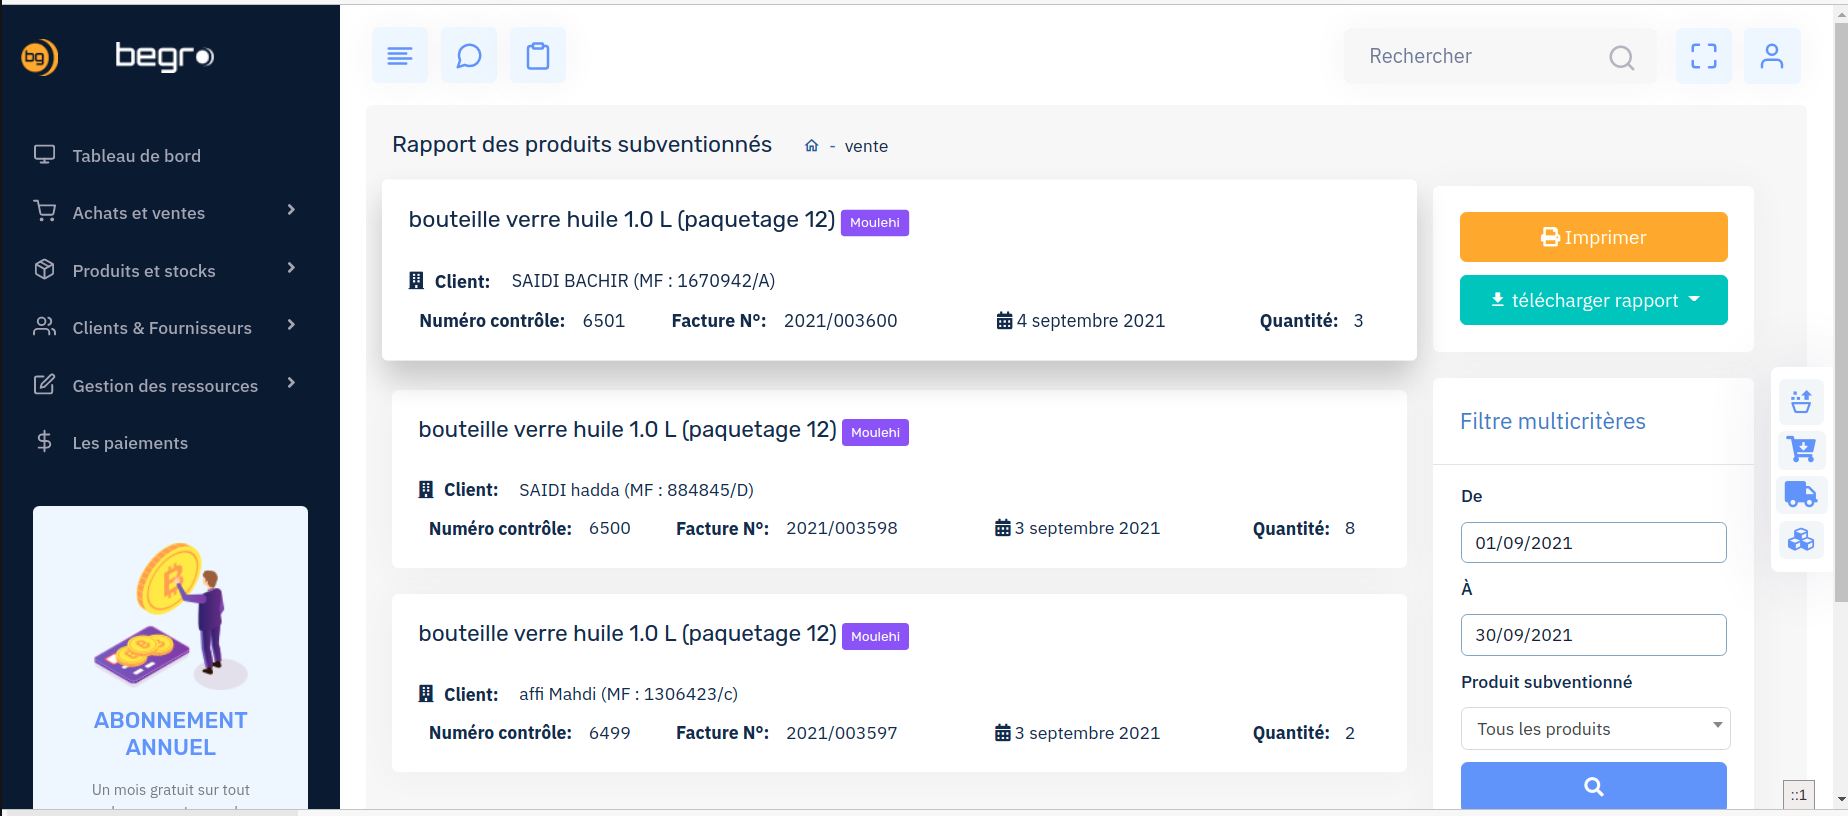The height and width of the screenshot is (816, 1848).
Task: Click the cart shortcut icon on right
Action: click(1801, 449)
